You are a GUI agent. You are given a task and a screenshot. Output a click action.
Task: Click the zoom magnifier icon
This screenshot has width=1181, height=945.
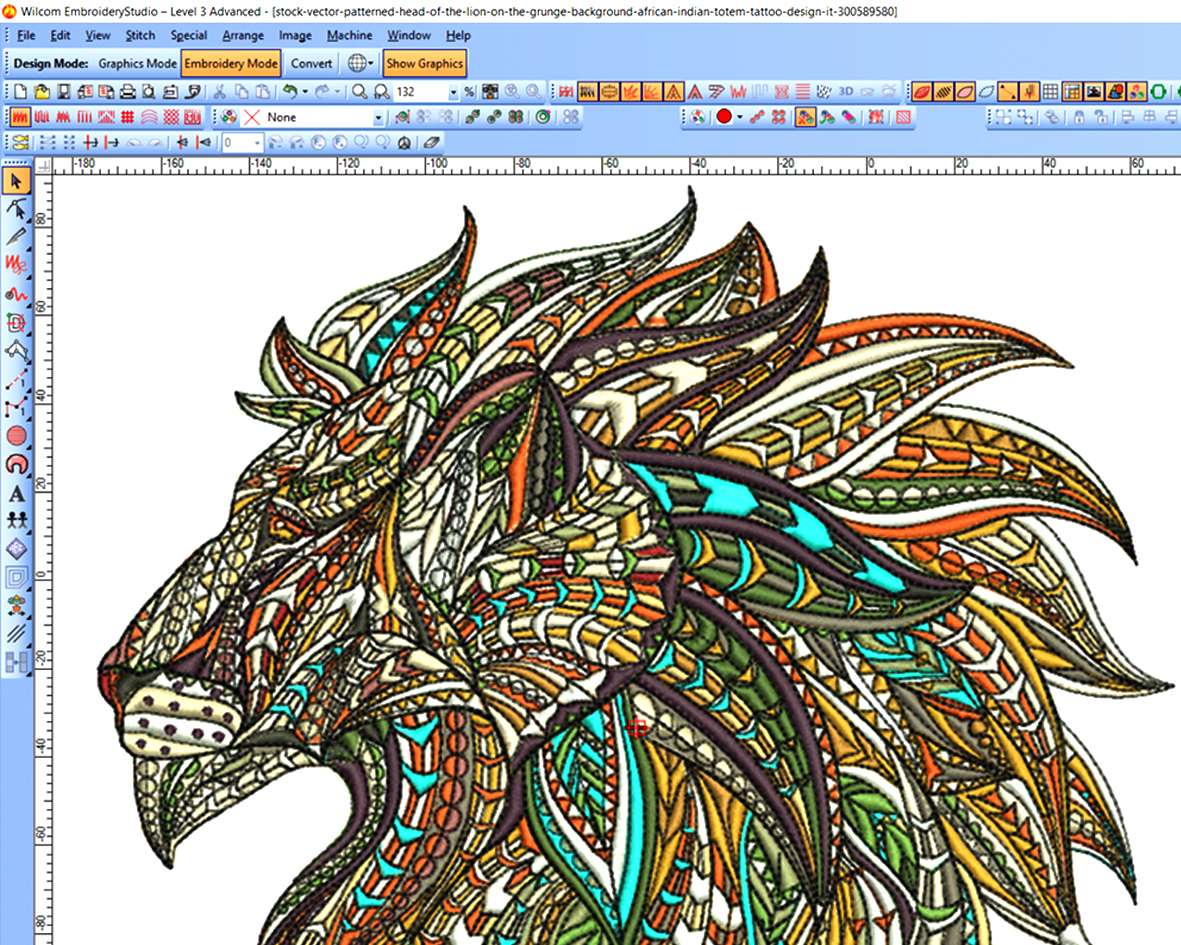click(x=360, y=92)
